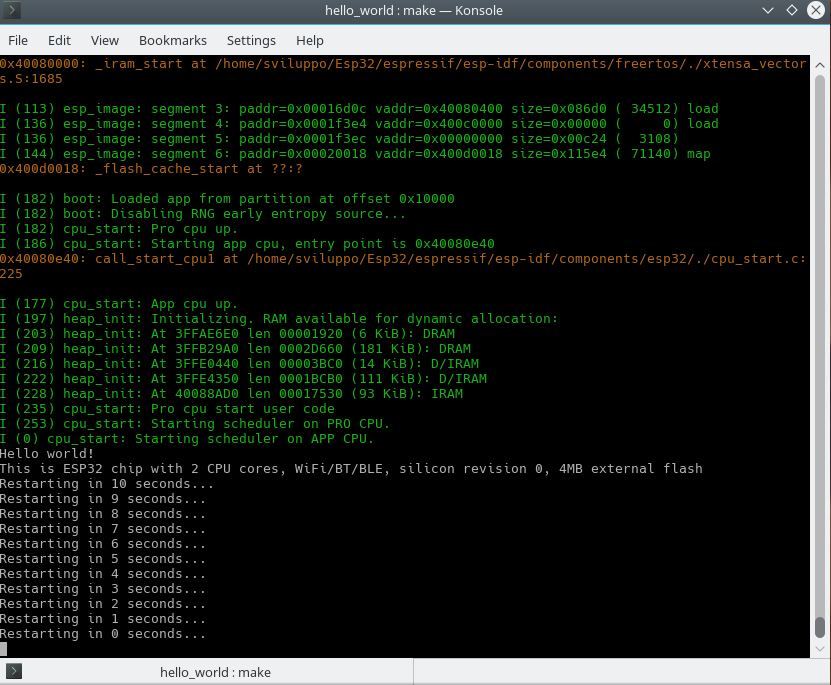Minimize the Konsole window

pyautogui.click(x=766, y=11)
